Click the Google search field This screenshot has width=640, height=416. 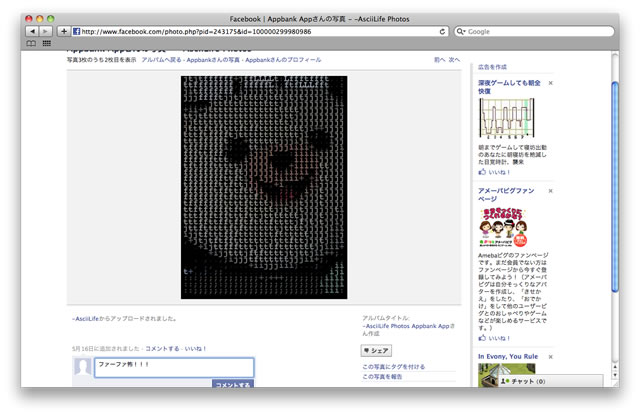(x=534, y=31)
